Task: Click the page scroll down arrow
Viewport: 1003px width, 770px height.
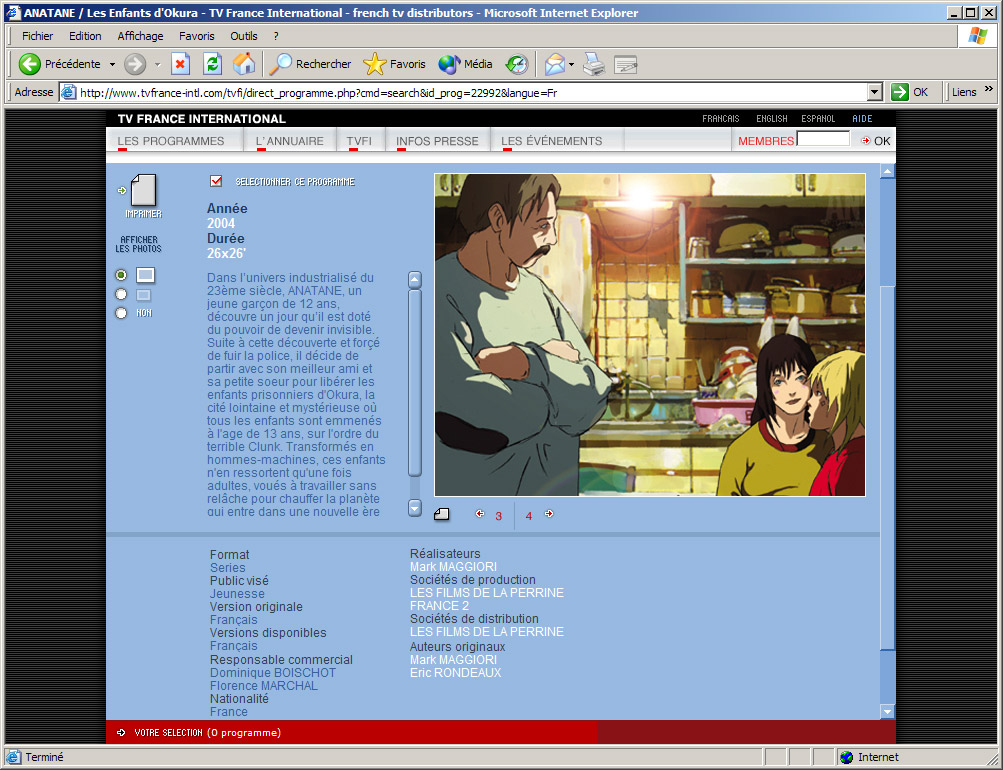Action: coord(887,711)
